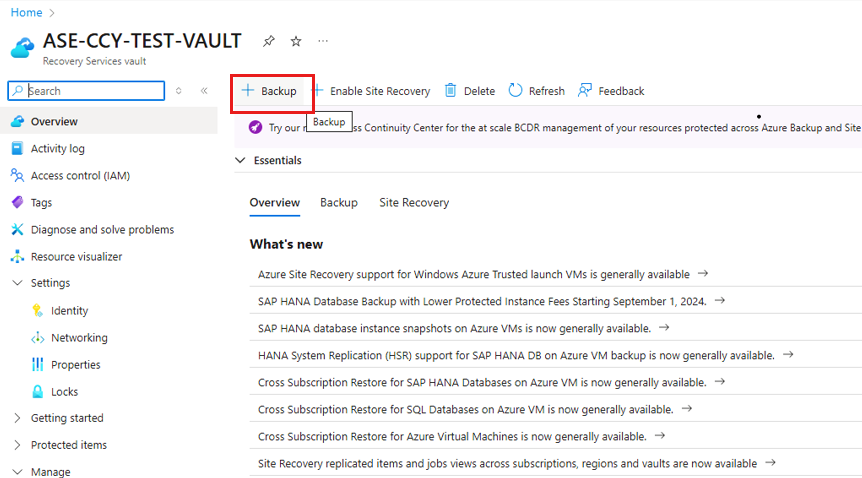Click the ASE-CCY-TEST-VAULT title text
The height and width of the screenshot is (478, 862).
(x=142, y=41)
